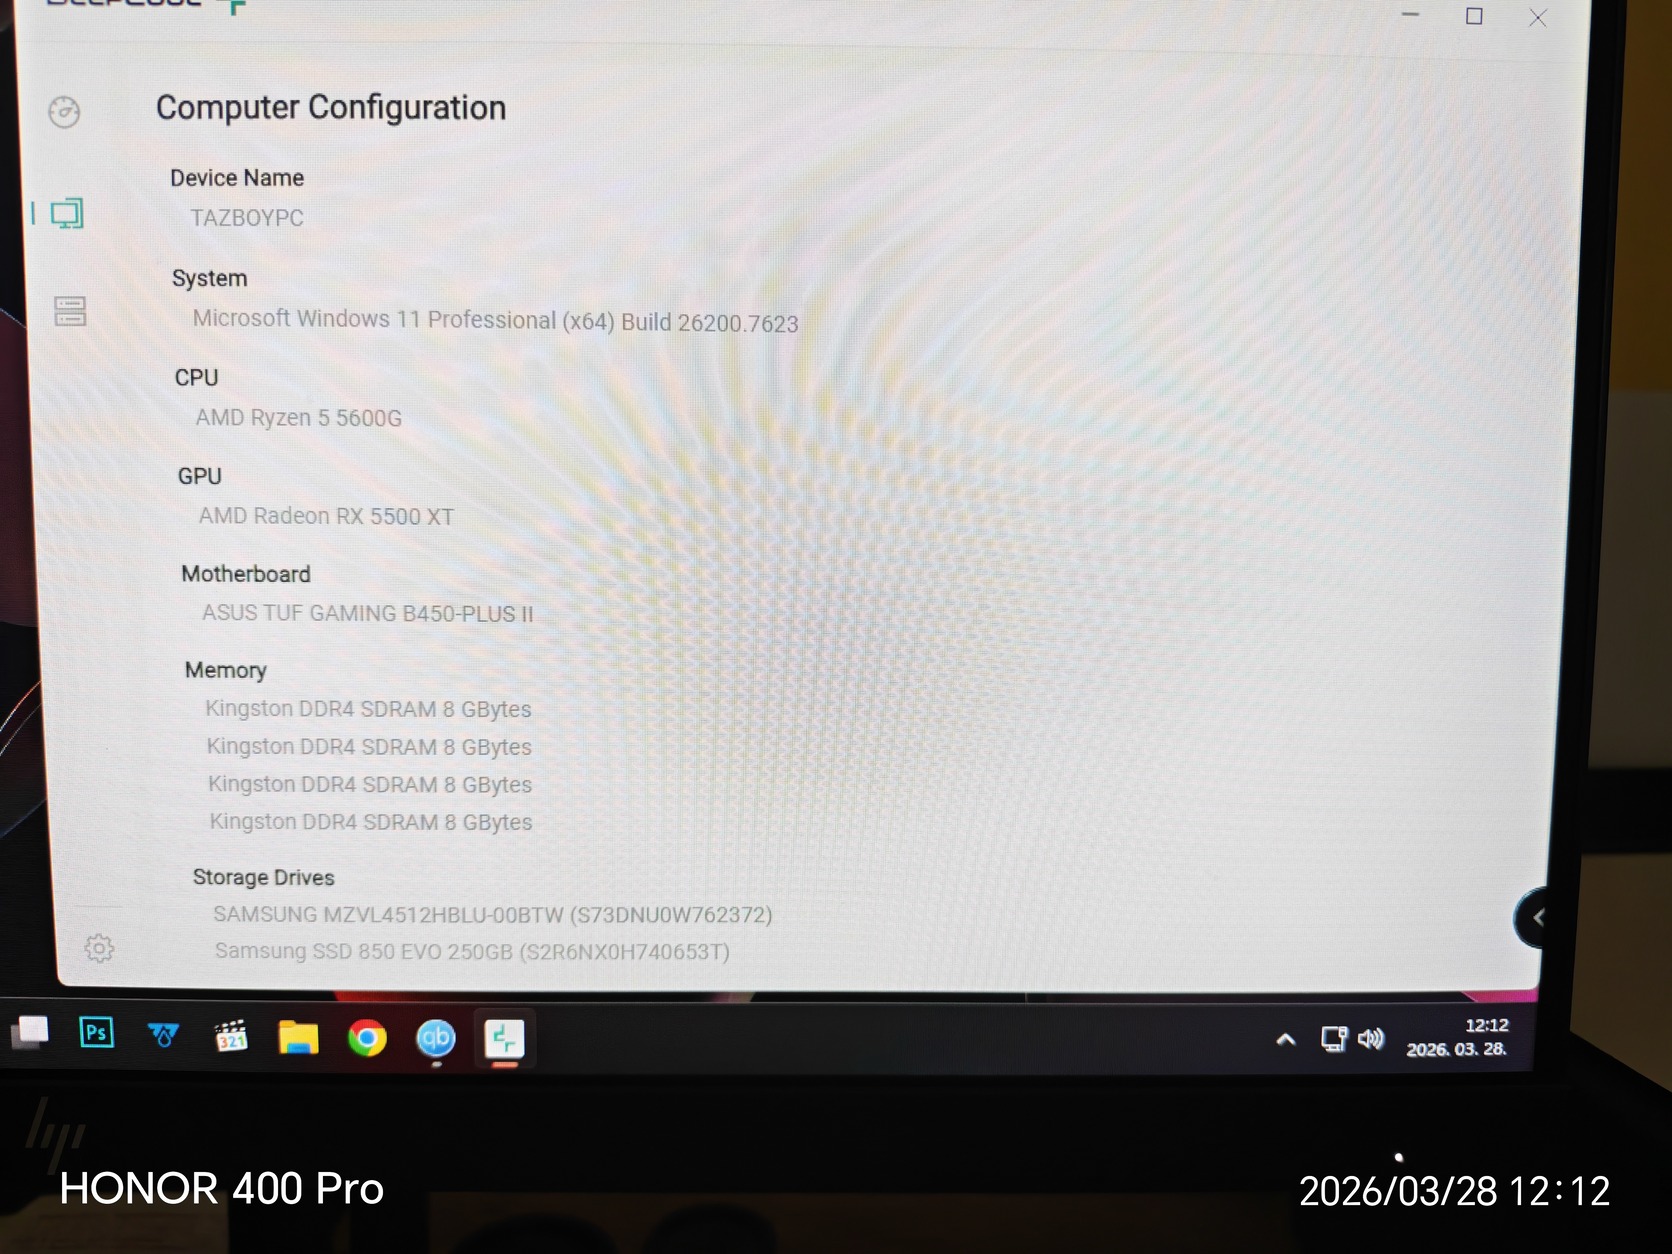Click the System section label
Screen dimensions: 1672x1254
209,278
